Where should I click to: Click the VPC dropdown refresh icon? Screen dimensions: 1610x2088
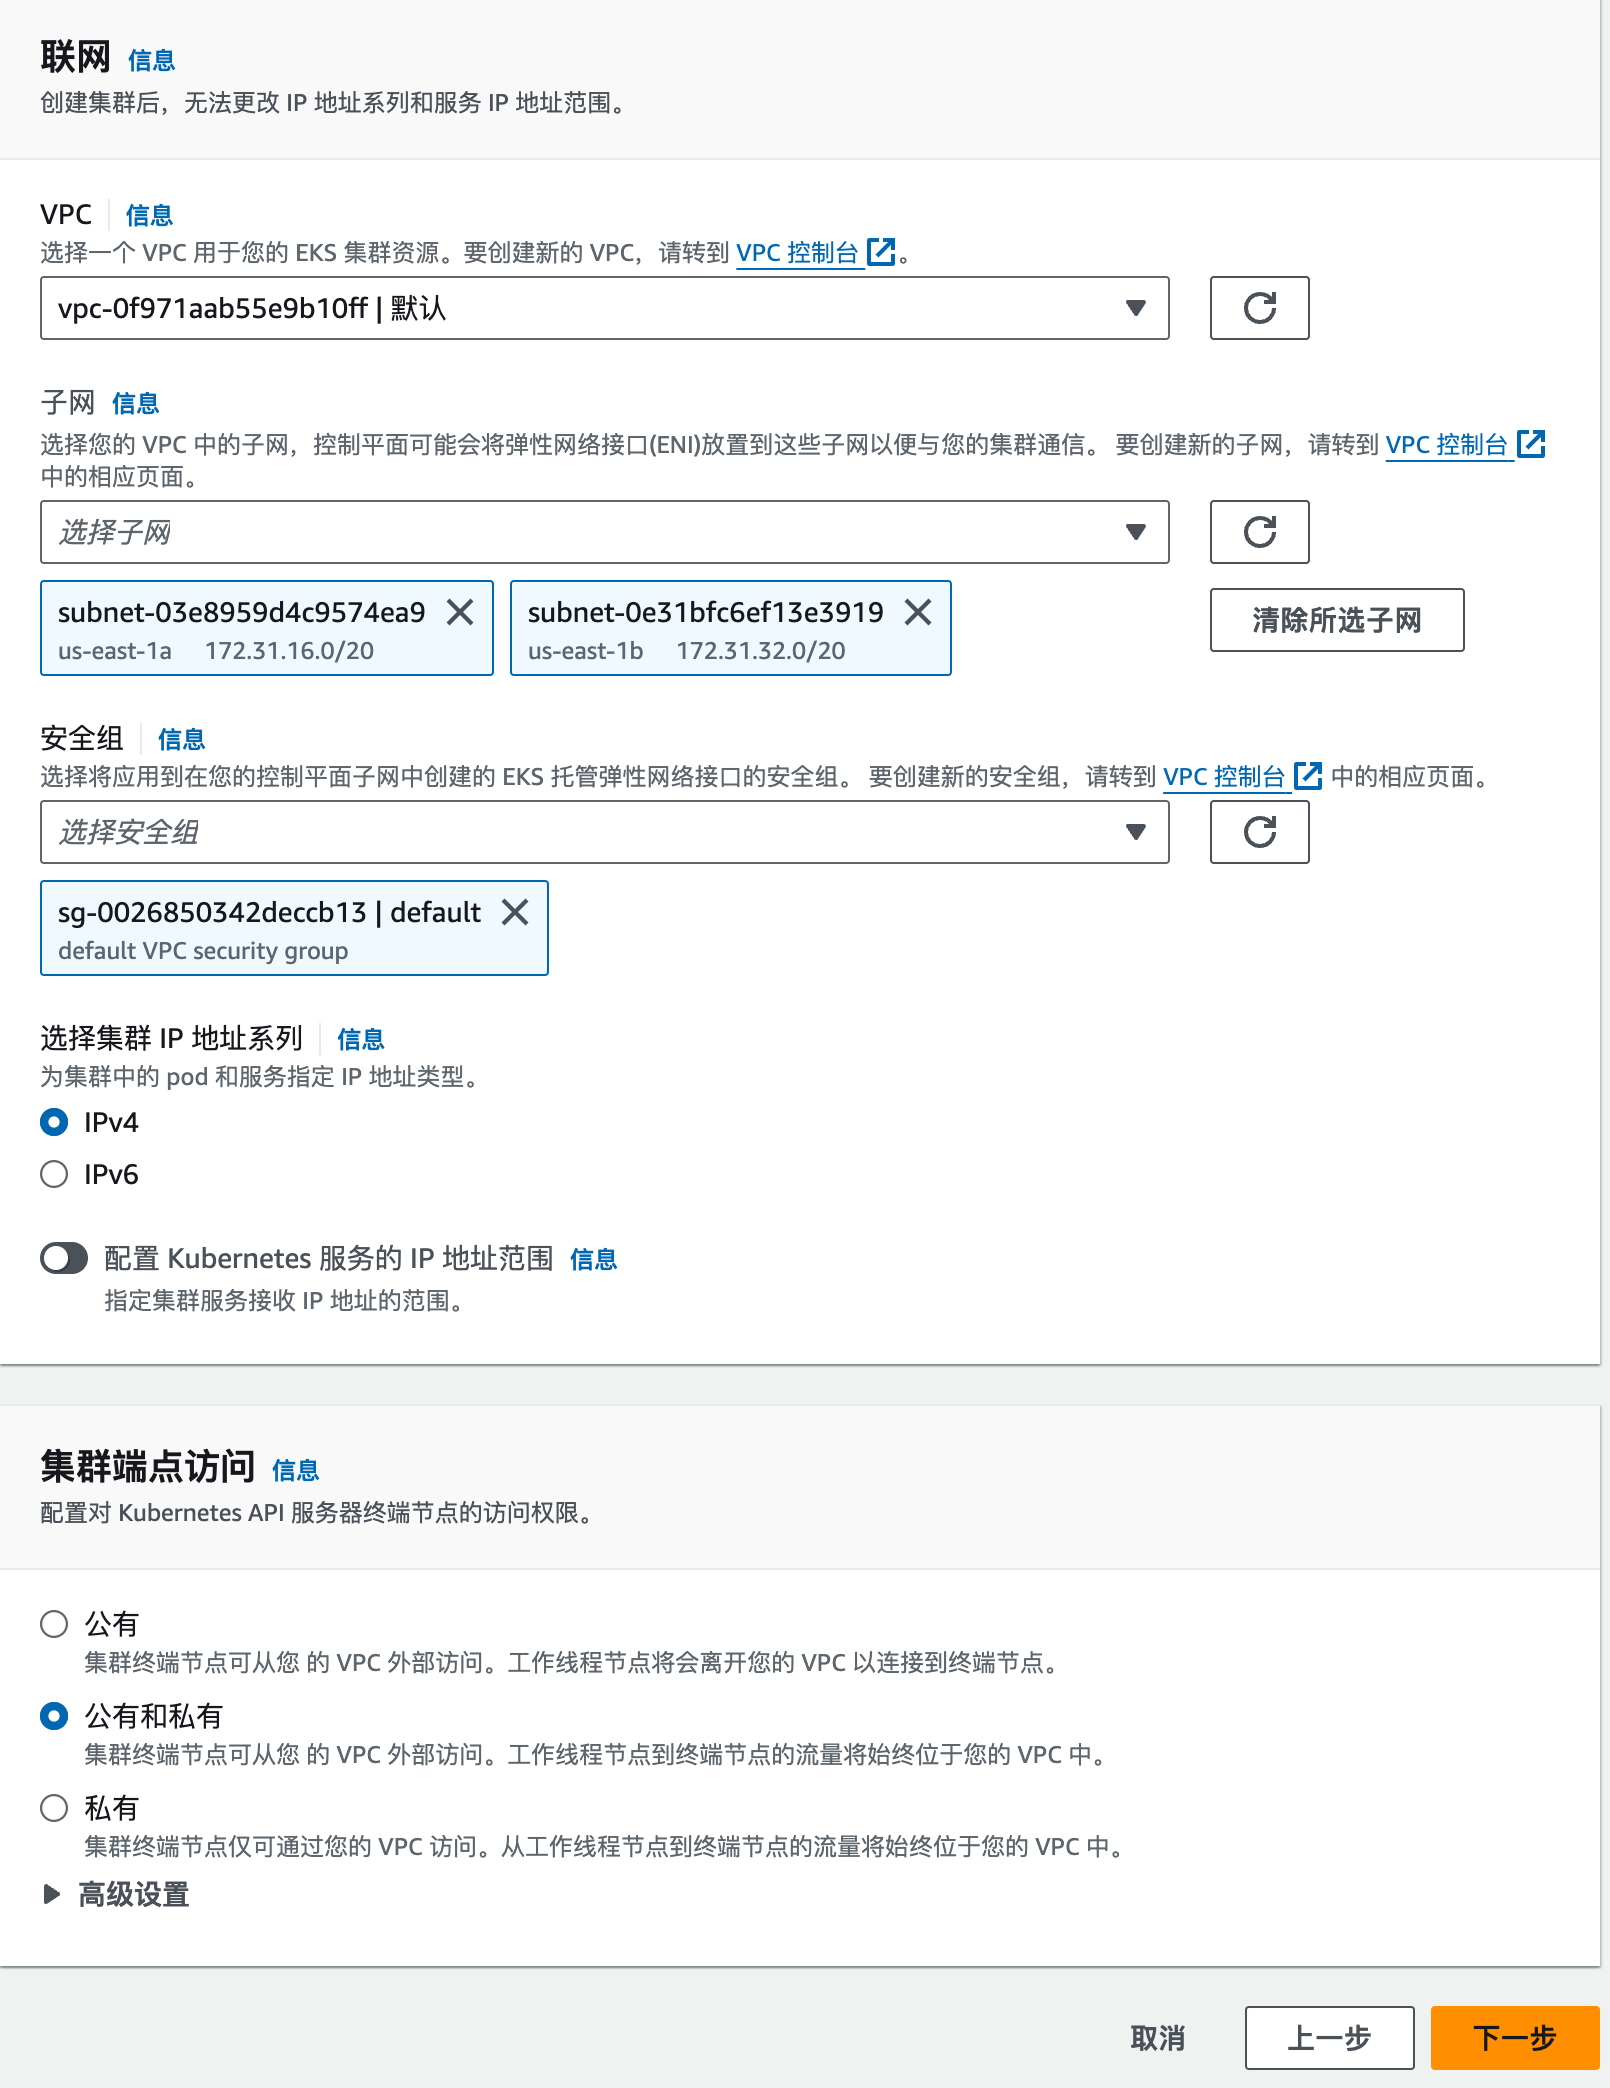[1259, 308]
